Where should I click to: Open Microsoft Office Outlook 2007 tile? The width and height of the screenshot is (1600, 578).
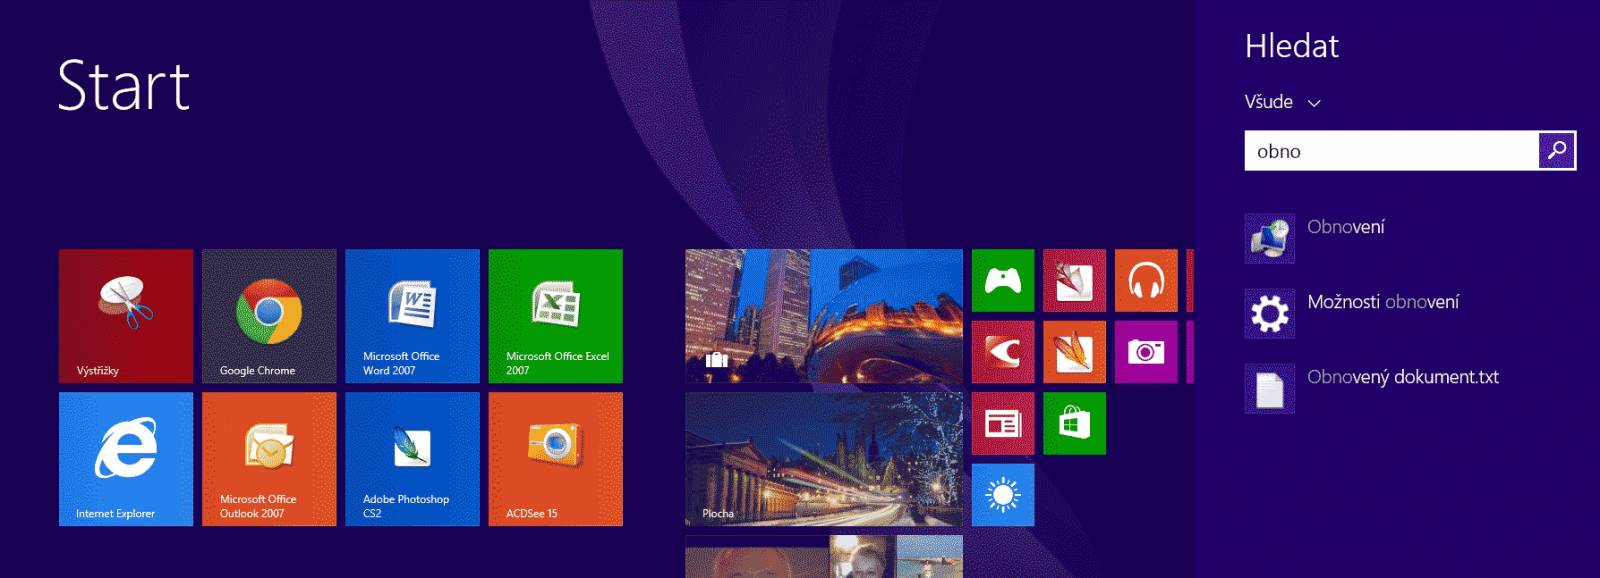coord(269,459)
